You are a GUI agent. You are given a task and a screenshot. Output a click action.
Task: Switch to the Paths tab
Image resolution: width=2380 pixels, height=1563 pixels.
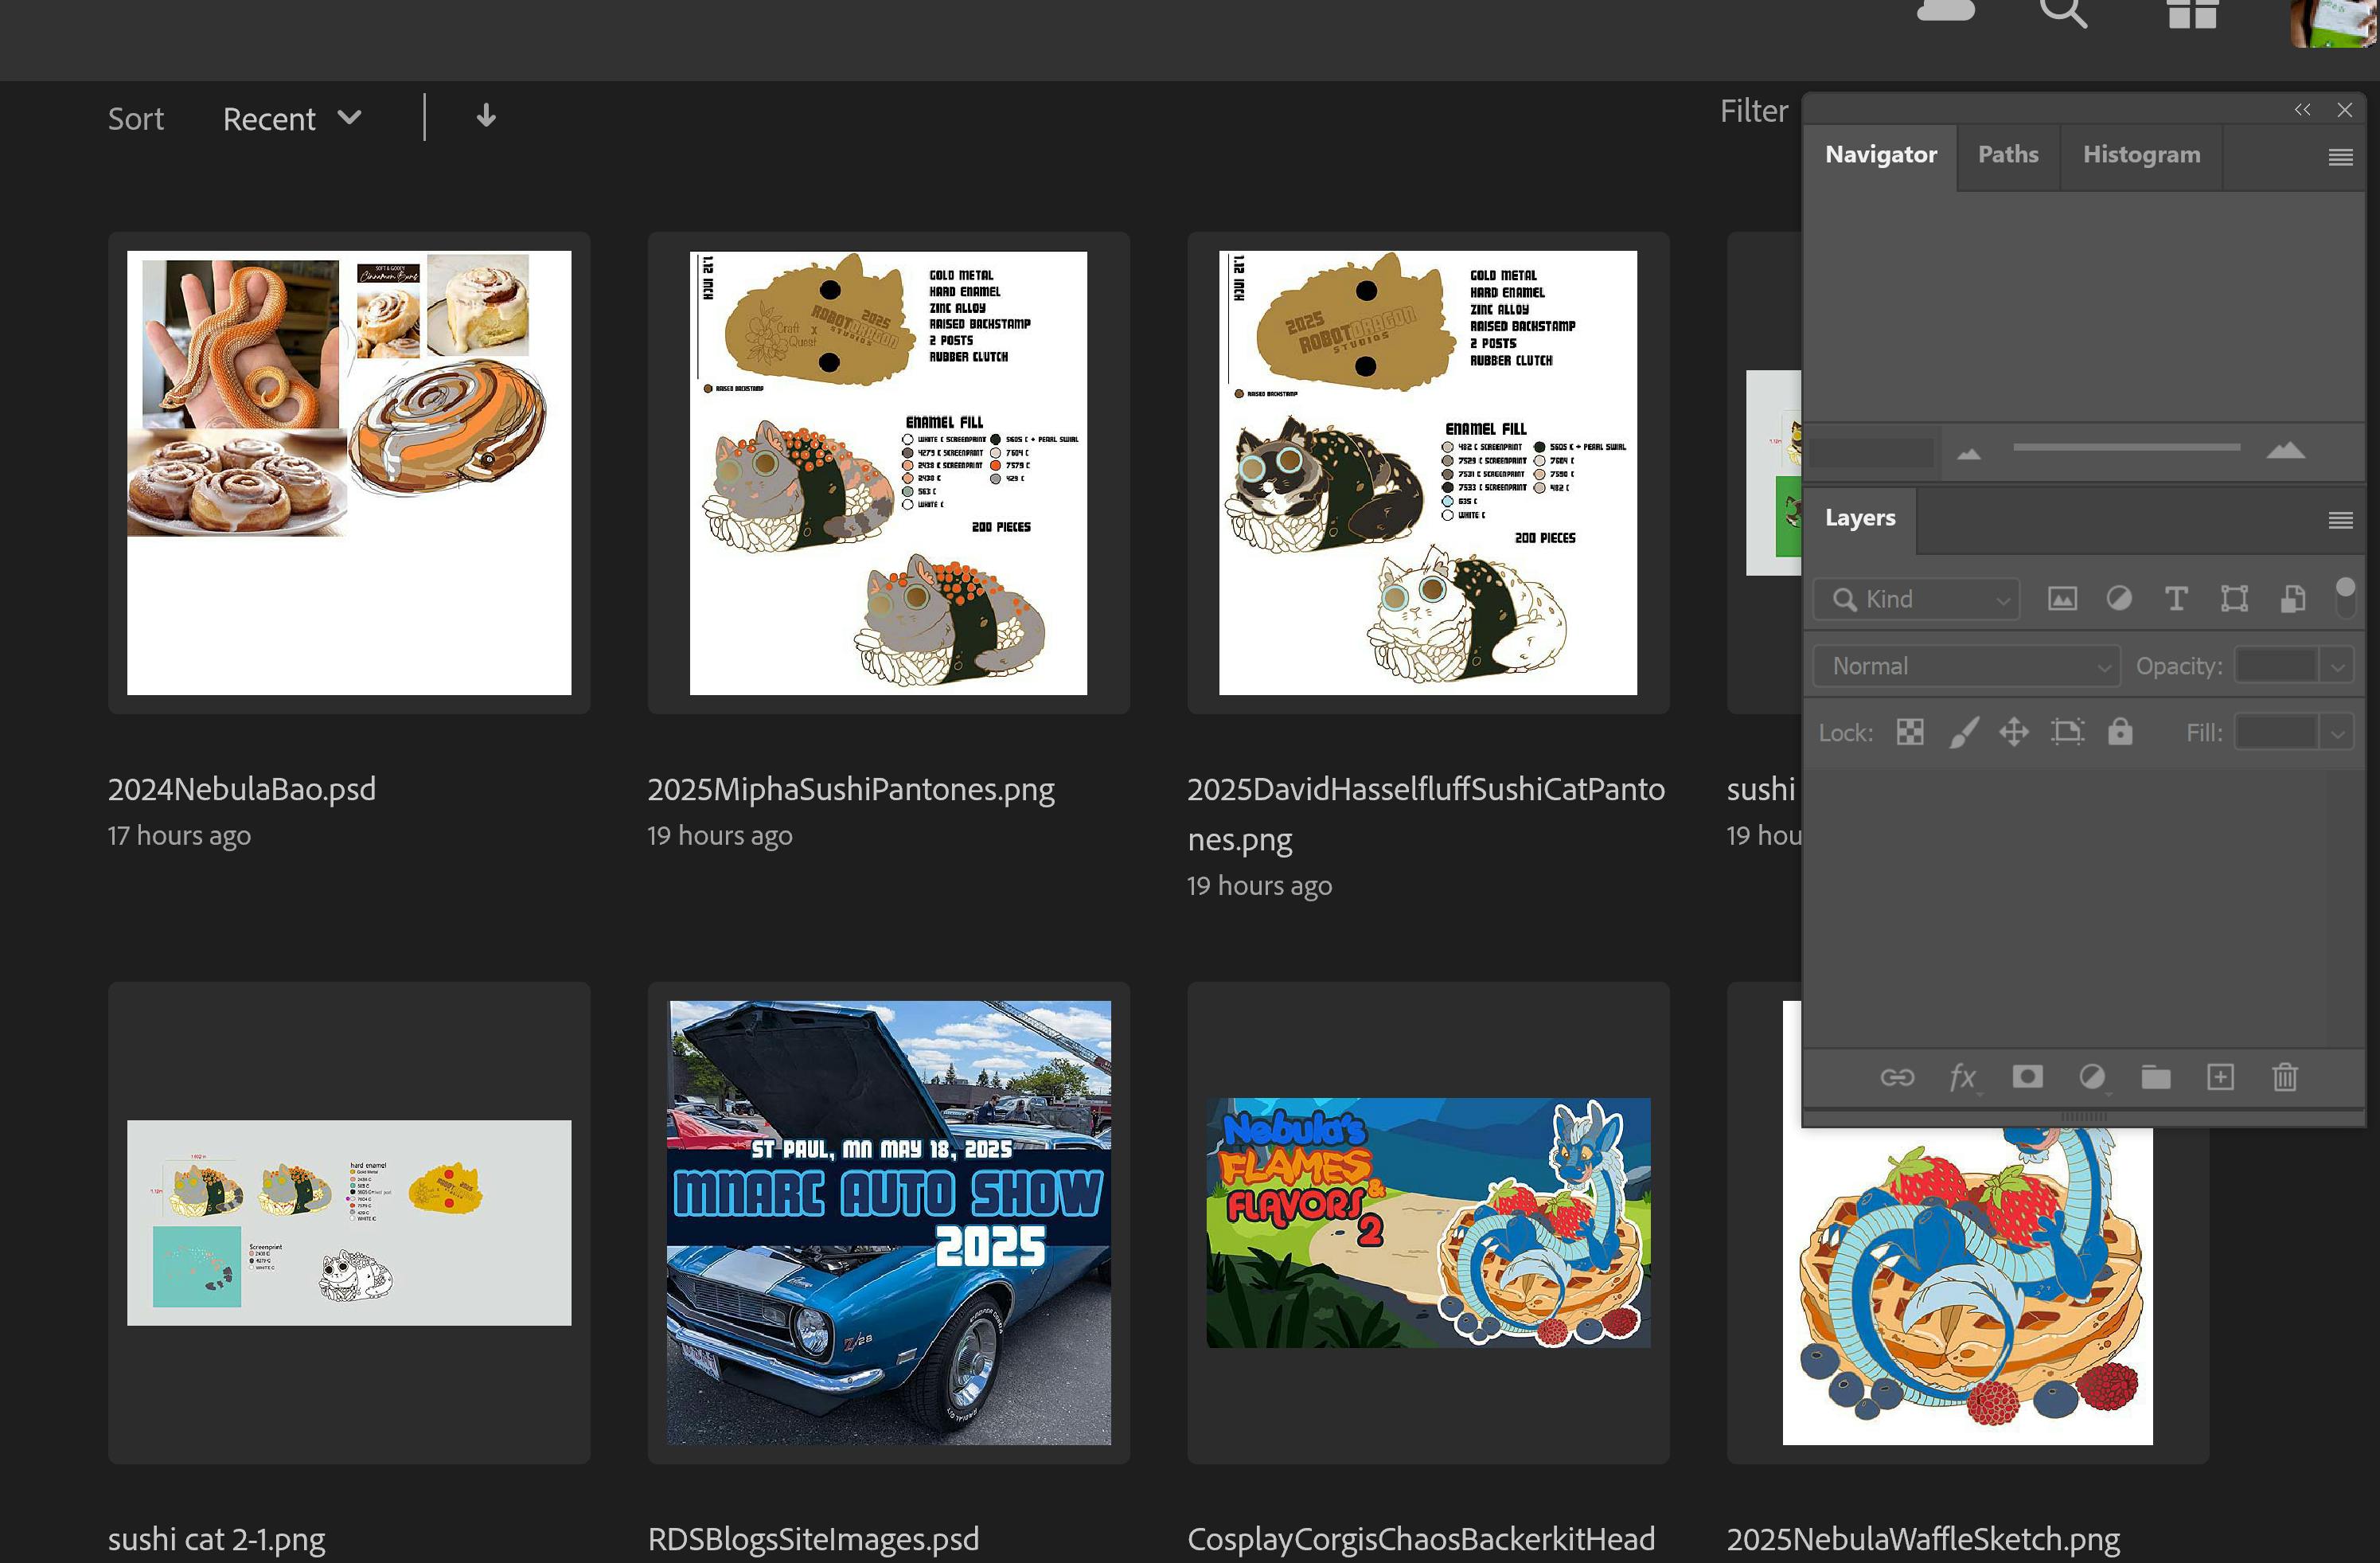2007,155
